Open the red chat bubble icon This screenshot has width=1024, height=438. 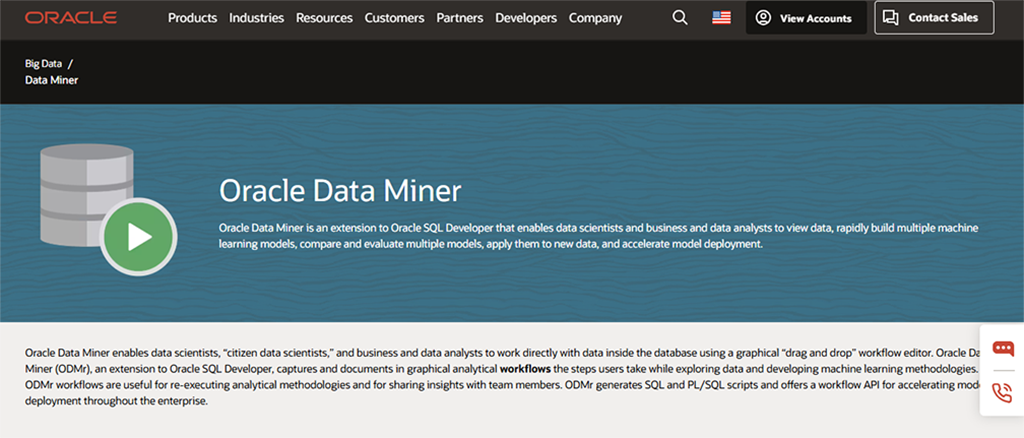[x=1002, y=348]
